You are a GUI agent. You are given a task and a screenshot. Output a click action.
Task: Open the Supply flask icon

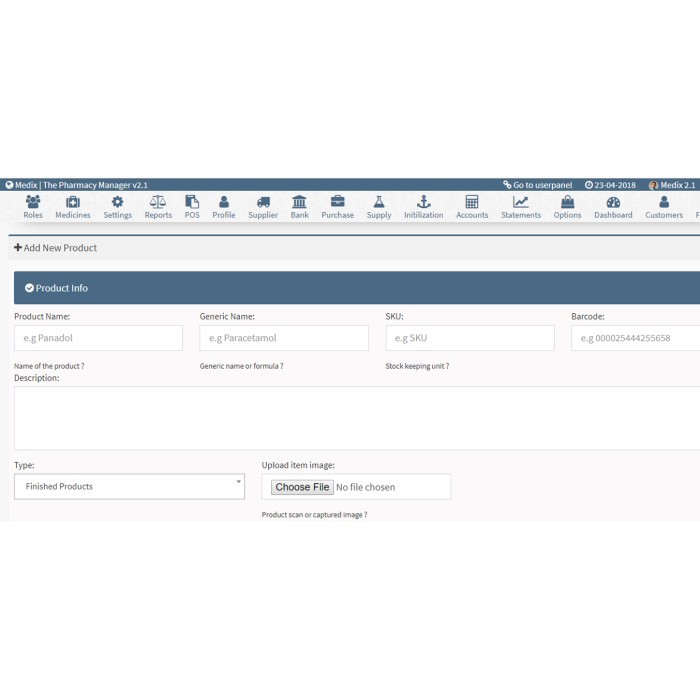coord(379,202)
